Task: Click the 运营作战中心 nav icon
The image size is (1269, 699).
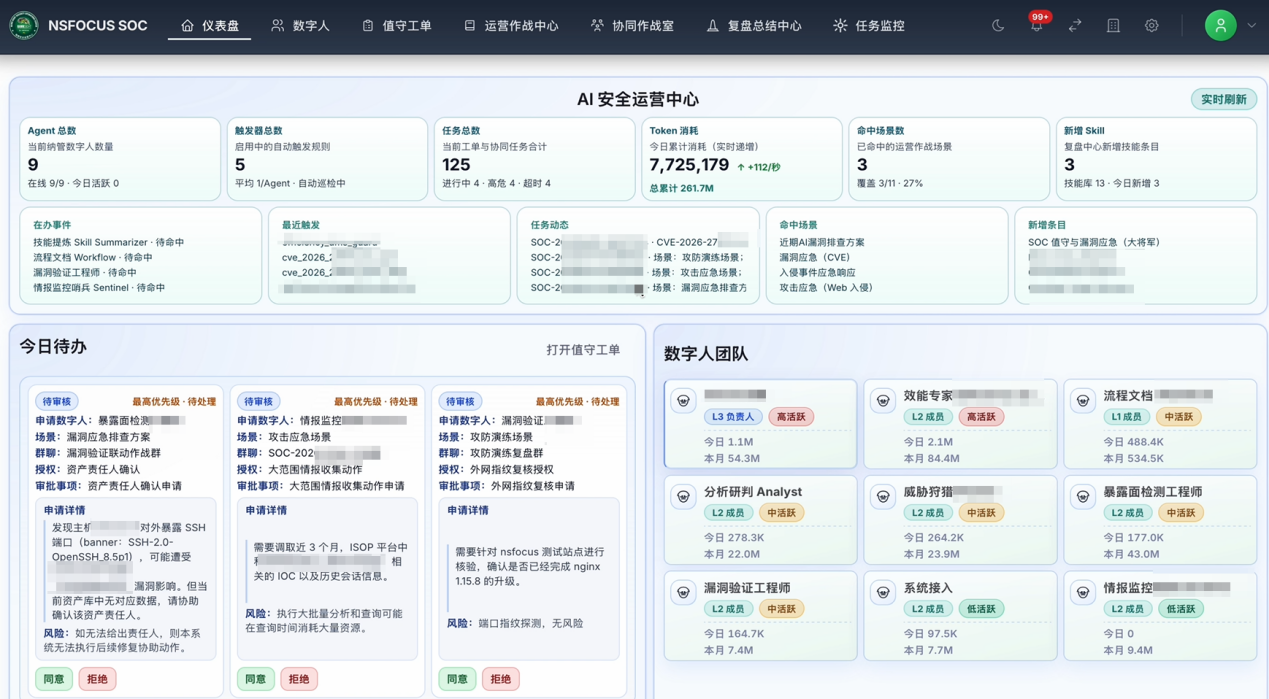Action: click(x=470, y=26)
